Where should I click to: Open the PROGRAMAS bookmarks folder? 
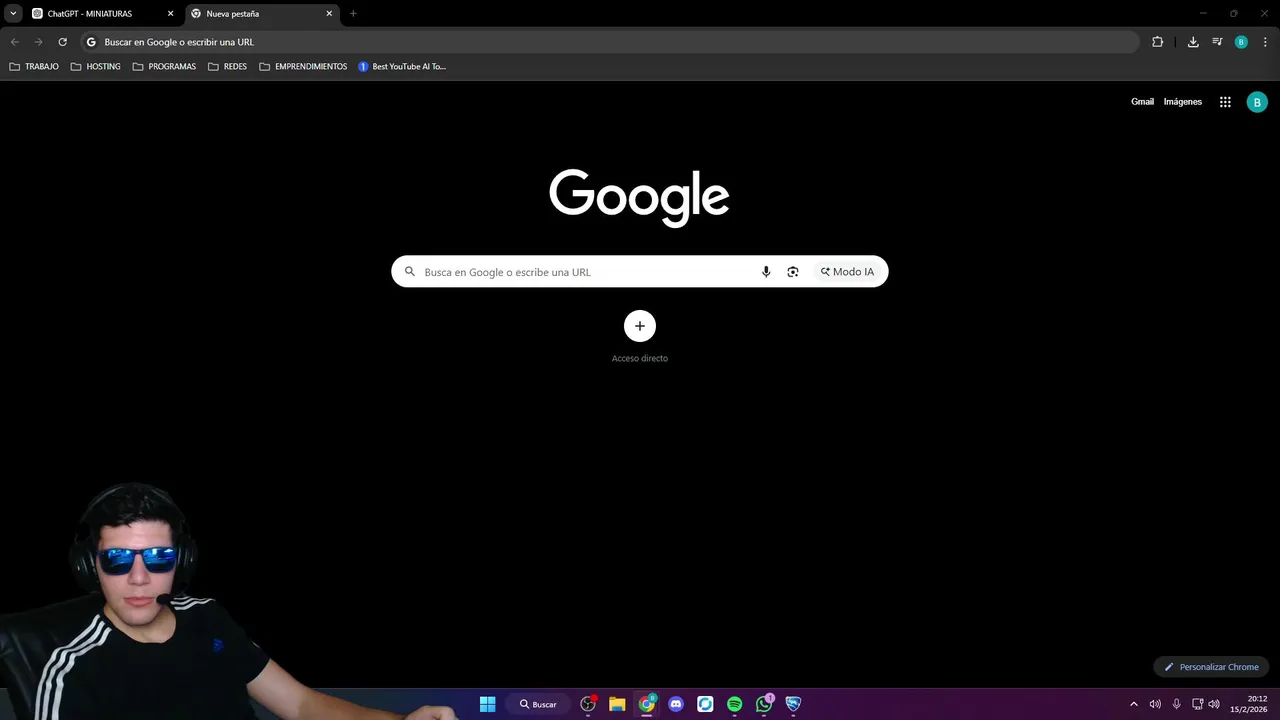click(x=164, y=67)
